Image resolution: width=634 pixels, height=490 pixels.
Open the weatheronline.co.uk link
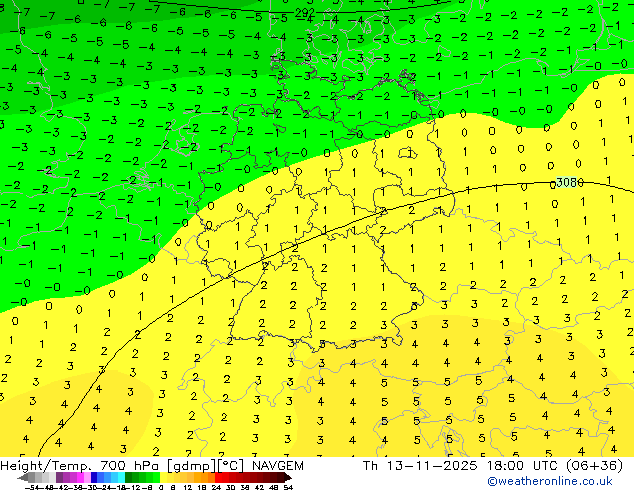(x=550, y=481)
